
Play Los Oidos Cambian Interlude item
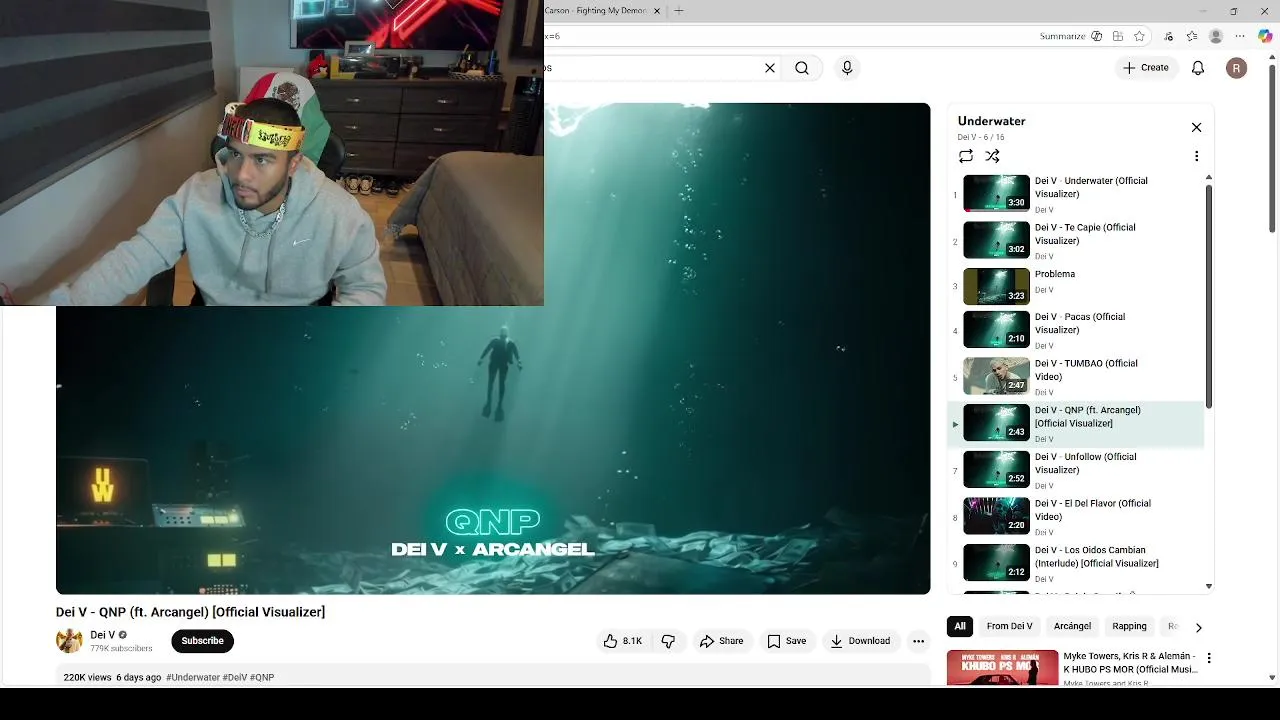pos(1075,563)
